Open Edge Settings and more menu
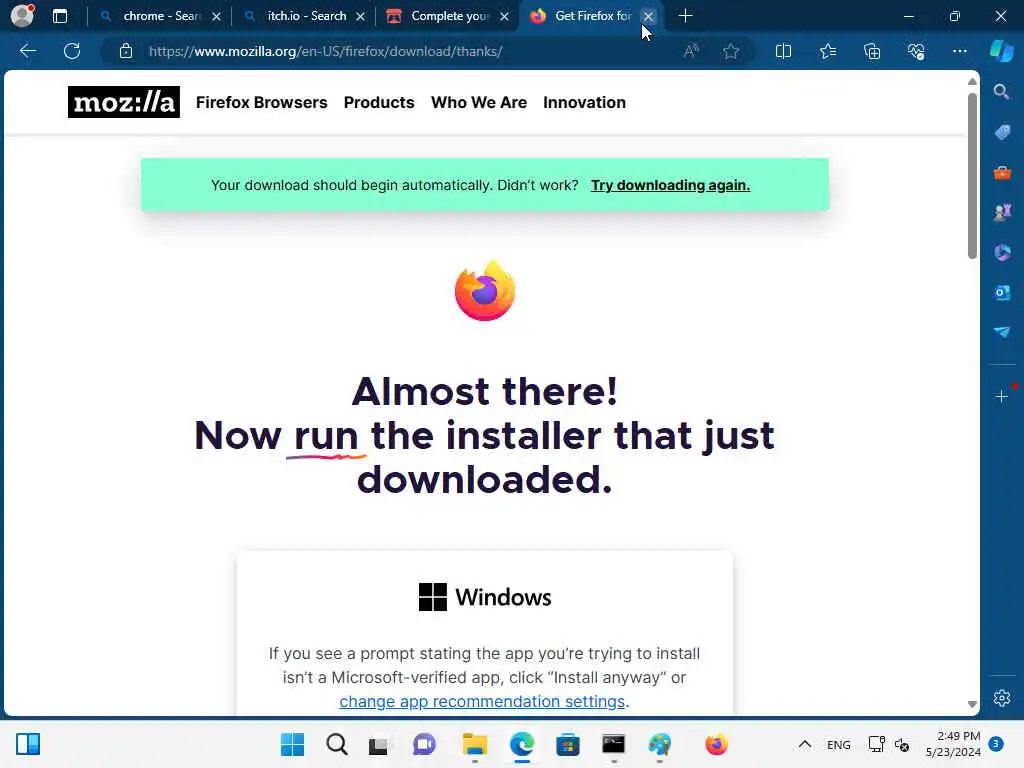1024x768 pixels. pyautogui.click(x=959, y=51)
